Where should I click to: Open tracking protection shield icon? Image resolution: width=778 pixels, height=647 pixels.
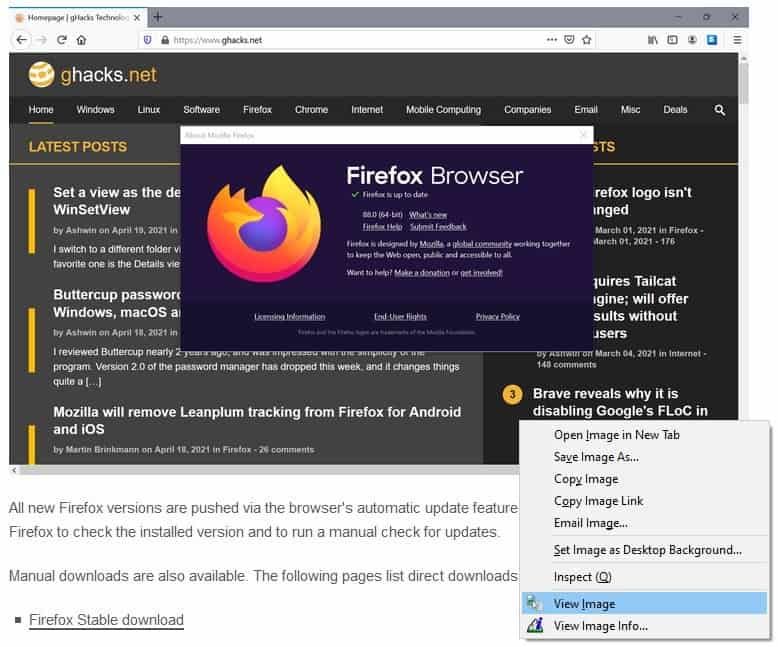(x=147, y=40)
